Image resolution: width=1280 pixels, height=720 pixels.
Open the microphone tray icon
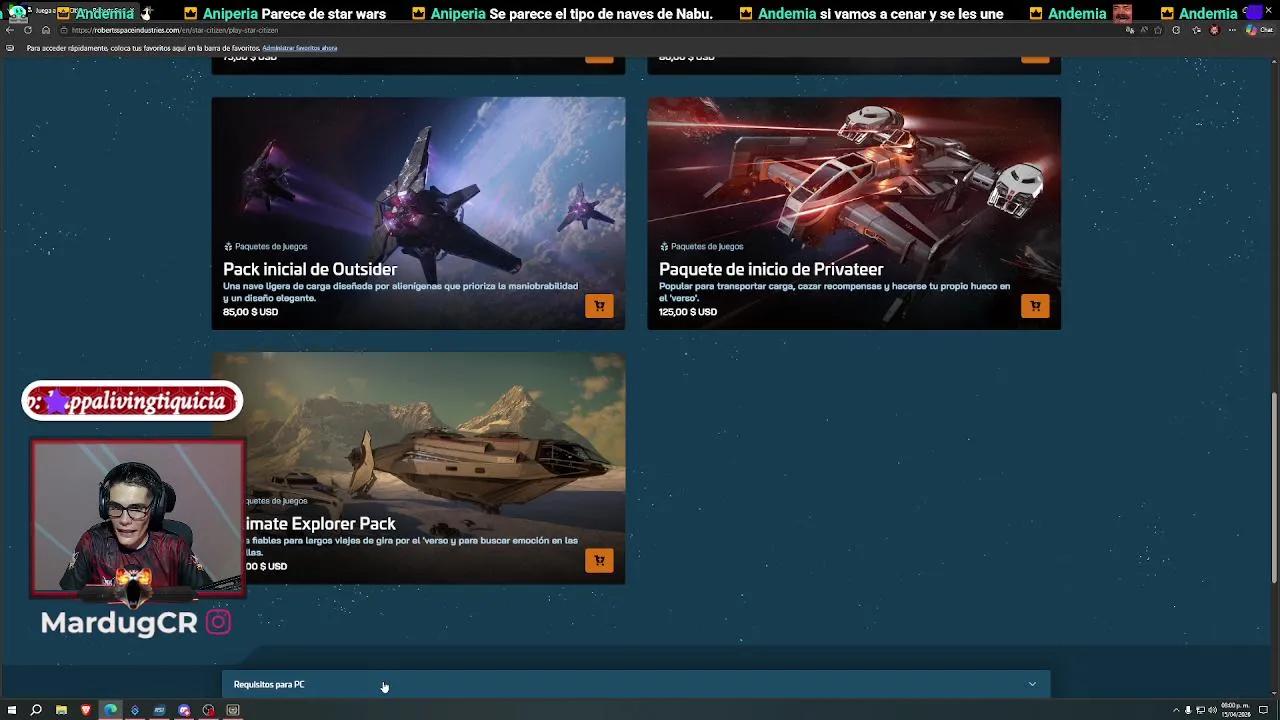pos(1188,710)
